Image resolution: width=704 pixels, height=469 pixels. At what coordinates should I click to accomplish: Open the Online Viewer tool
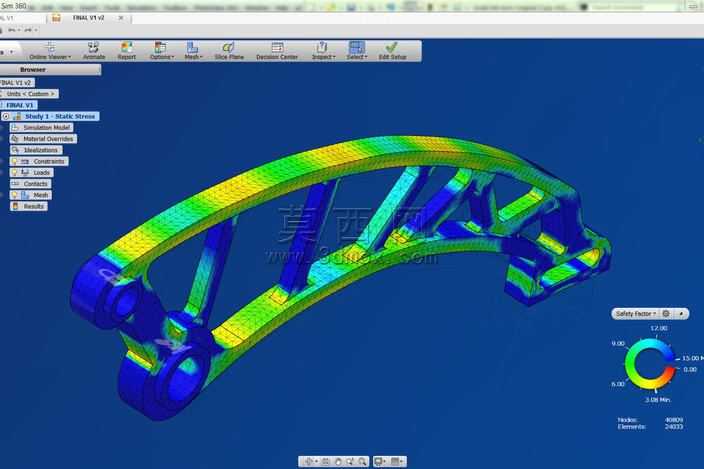(x=50, y=51)
